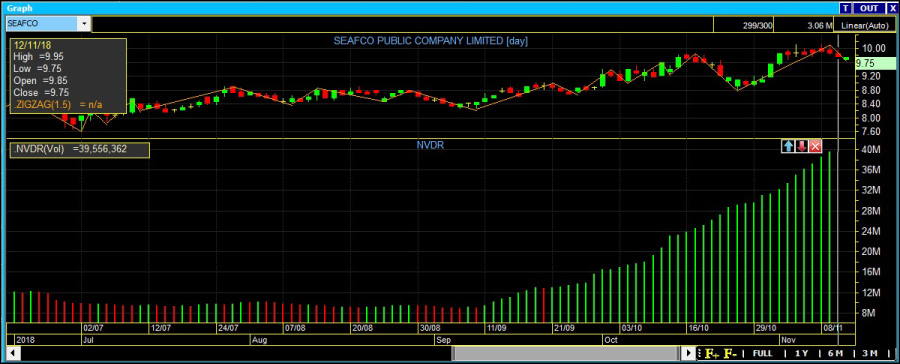Click the SEAFCO symbol input field
Screen dimensions: 900x364
[x=42, y=24]
